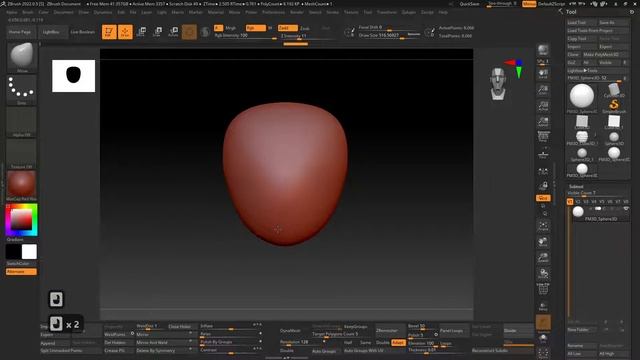640x360 pixels.
Task: Toggle the Persp perspective icon
Action: tap(543, 136)
